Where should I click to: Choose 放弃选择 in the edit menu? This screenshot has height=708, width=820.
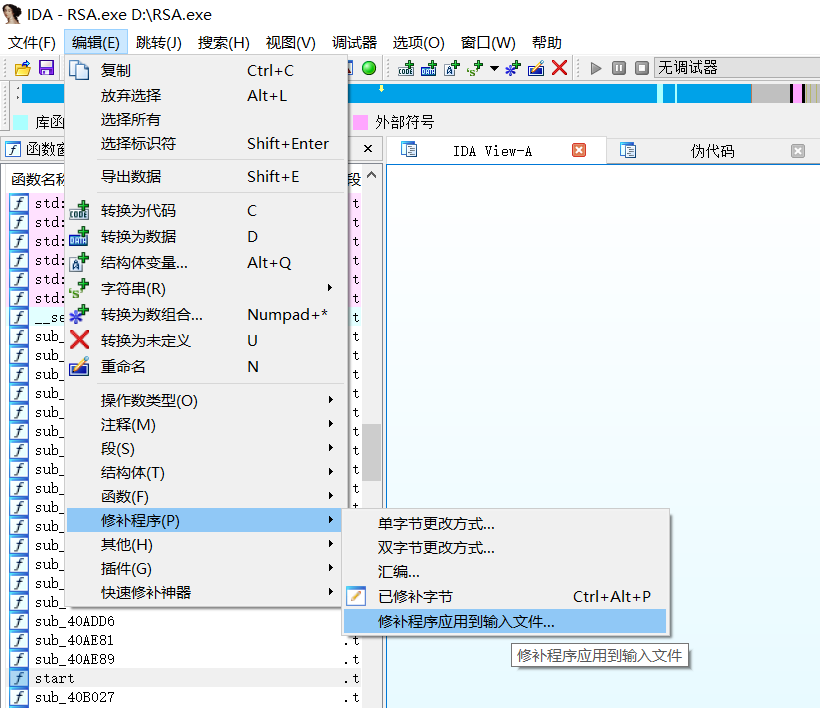[x=205, y=95]
